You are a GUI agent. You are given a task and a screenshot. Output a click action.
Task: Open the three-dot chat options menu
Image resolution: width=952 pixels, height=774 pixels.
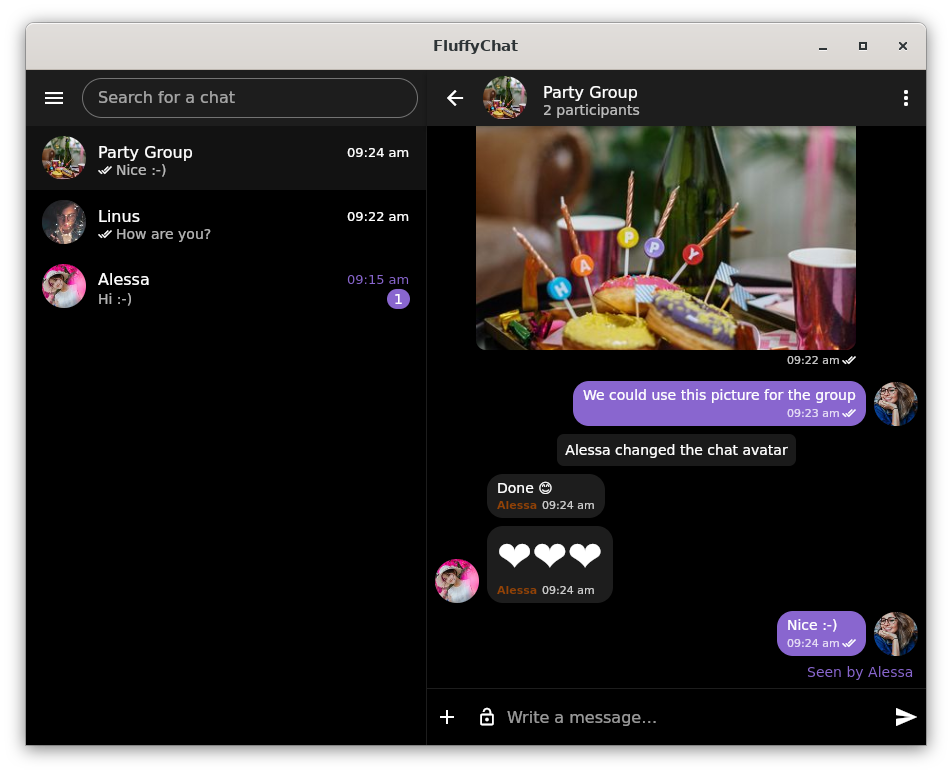click(x=905, y=98)
